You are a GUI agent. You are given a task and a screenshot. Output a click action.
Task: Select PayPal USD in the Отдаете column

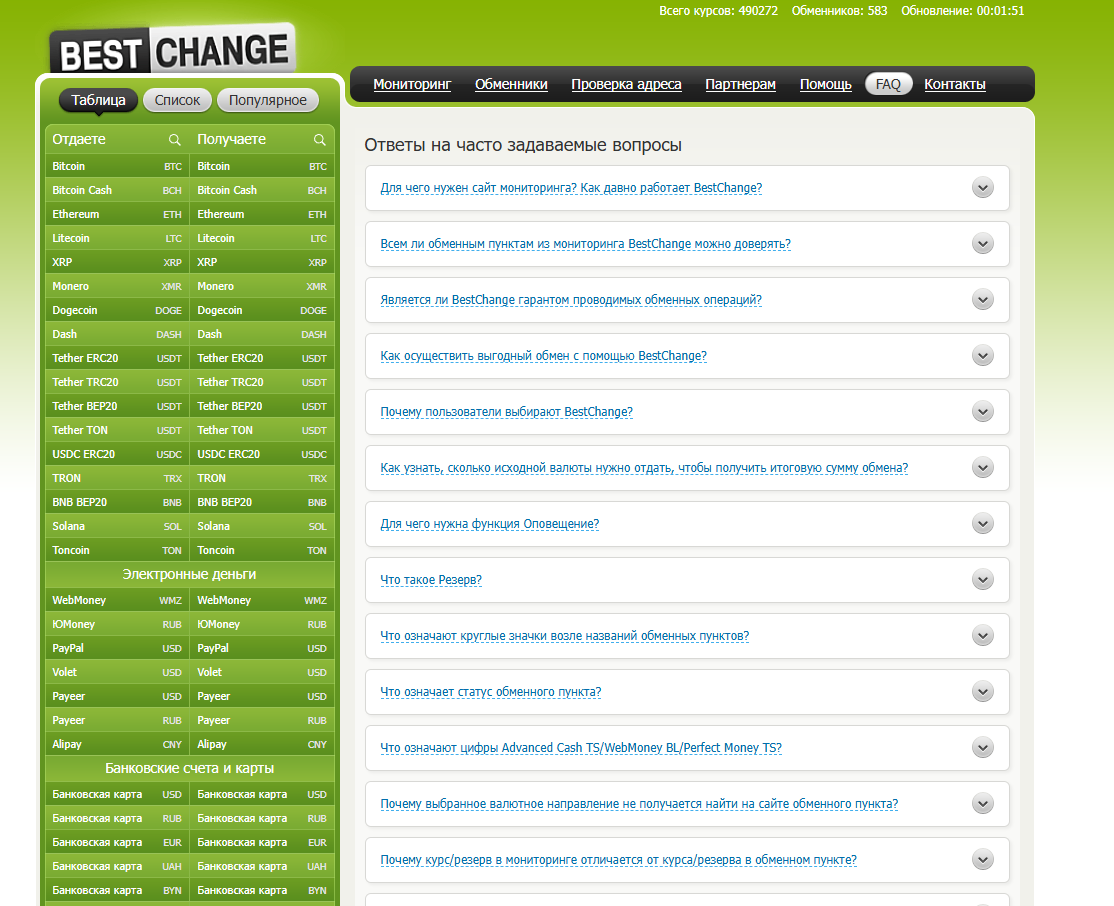point(117,649)
